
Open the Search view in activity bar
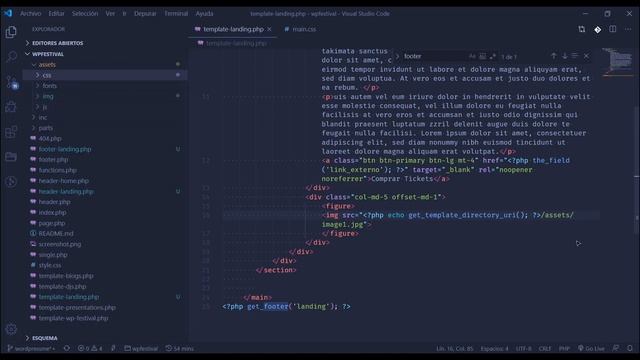[11, 56]
